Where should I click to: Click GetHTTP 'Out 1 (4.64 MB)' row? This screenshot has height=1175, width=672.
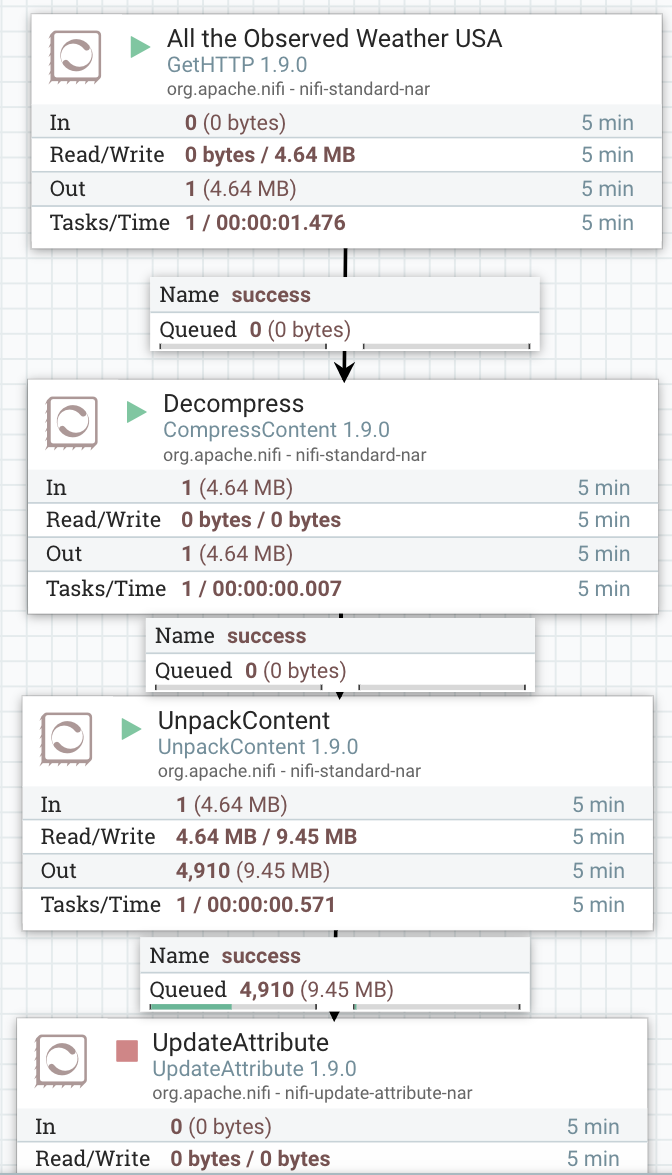tap(346, 188)
